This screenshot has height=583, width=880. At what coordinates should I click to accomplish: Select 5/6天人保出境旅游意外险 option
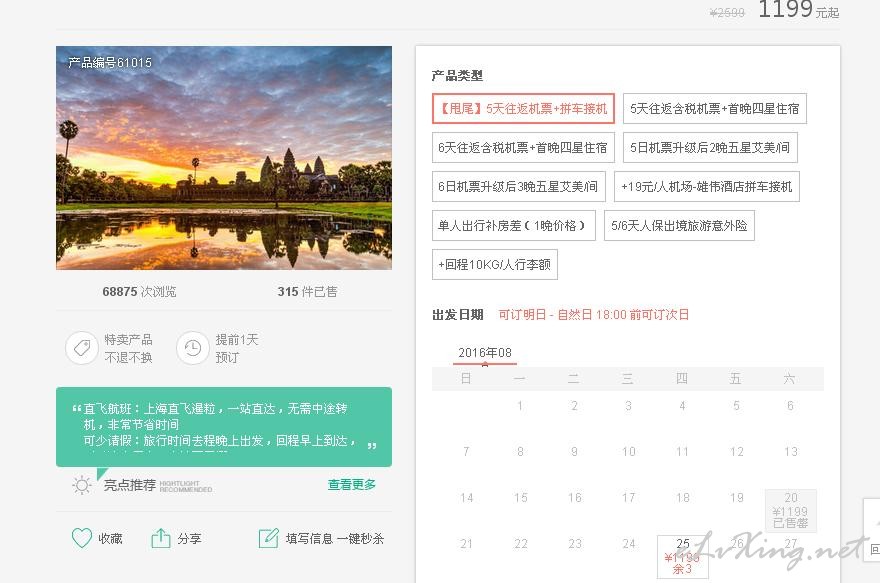679,226
